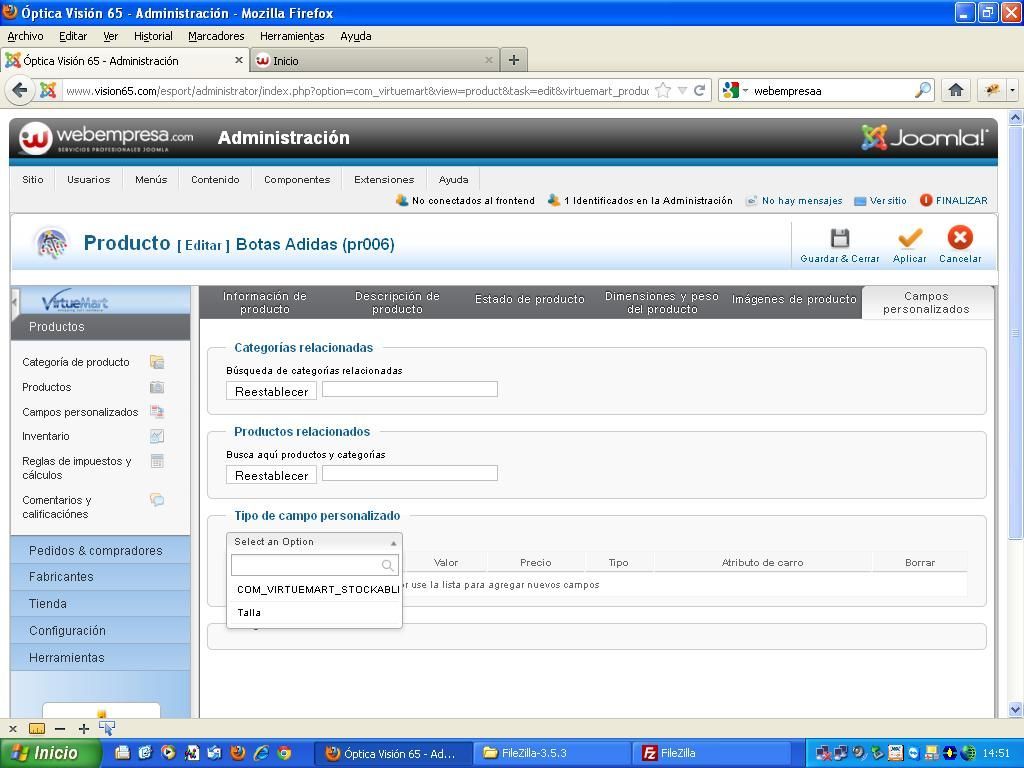Click the magnifier inside dropdown search
Image resolution: width=1024 pixels, height=768 pixels.
(387, 565)
